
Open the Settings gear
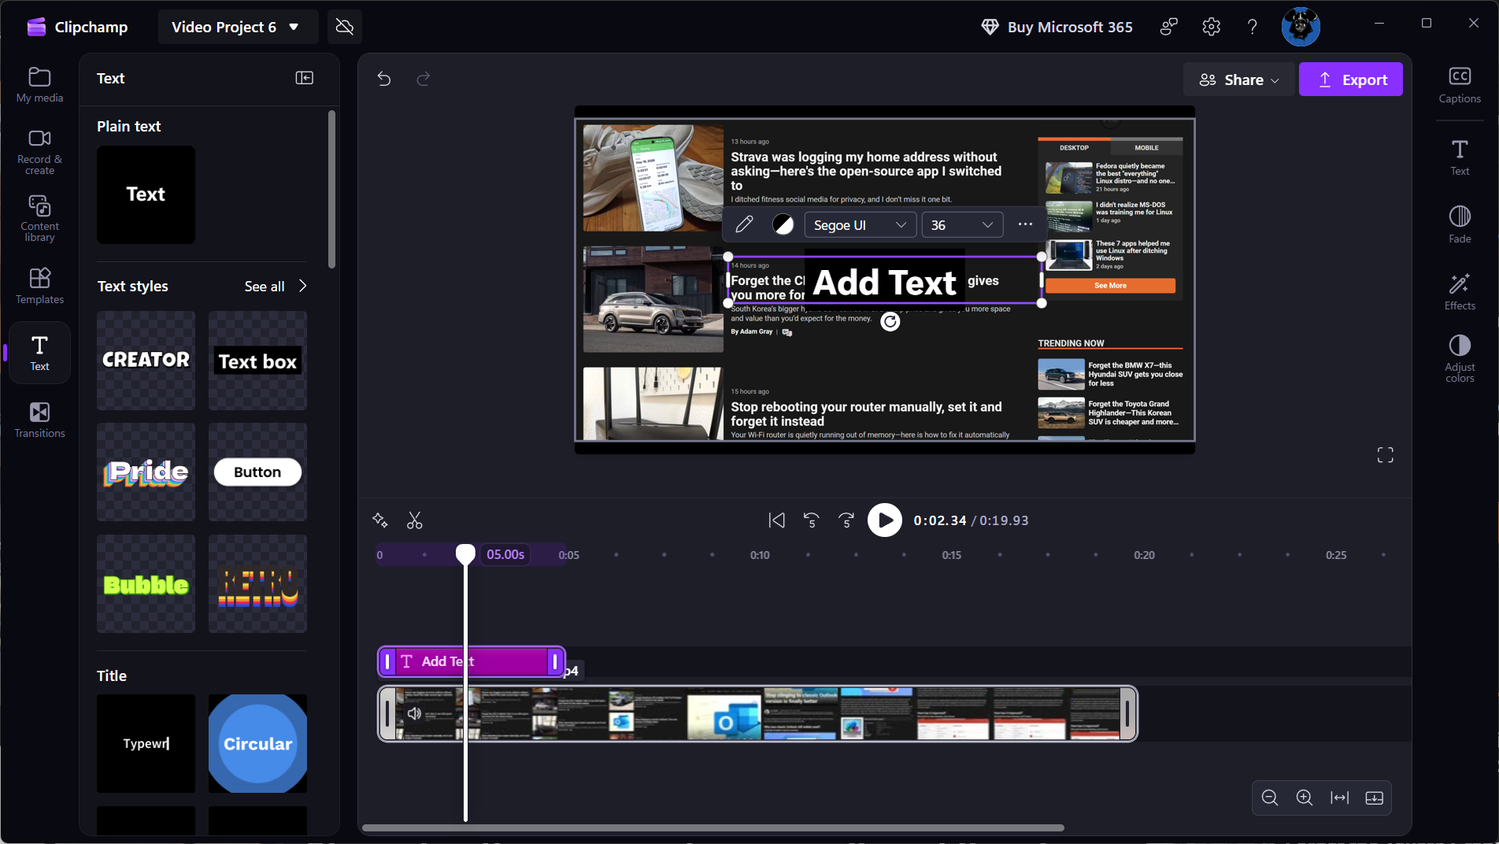tap(1211, 27)
